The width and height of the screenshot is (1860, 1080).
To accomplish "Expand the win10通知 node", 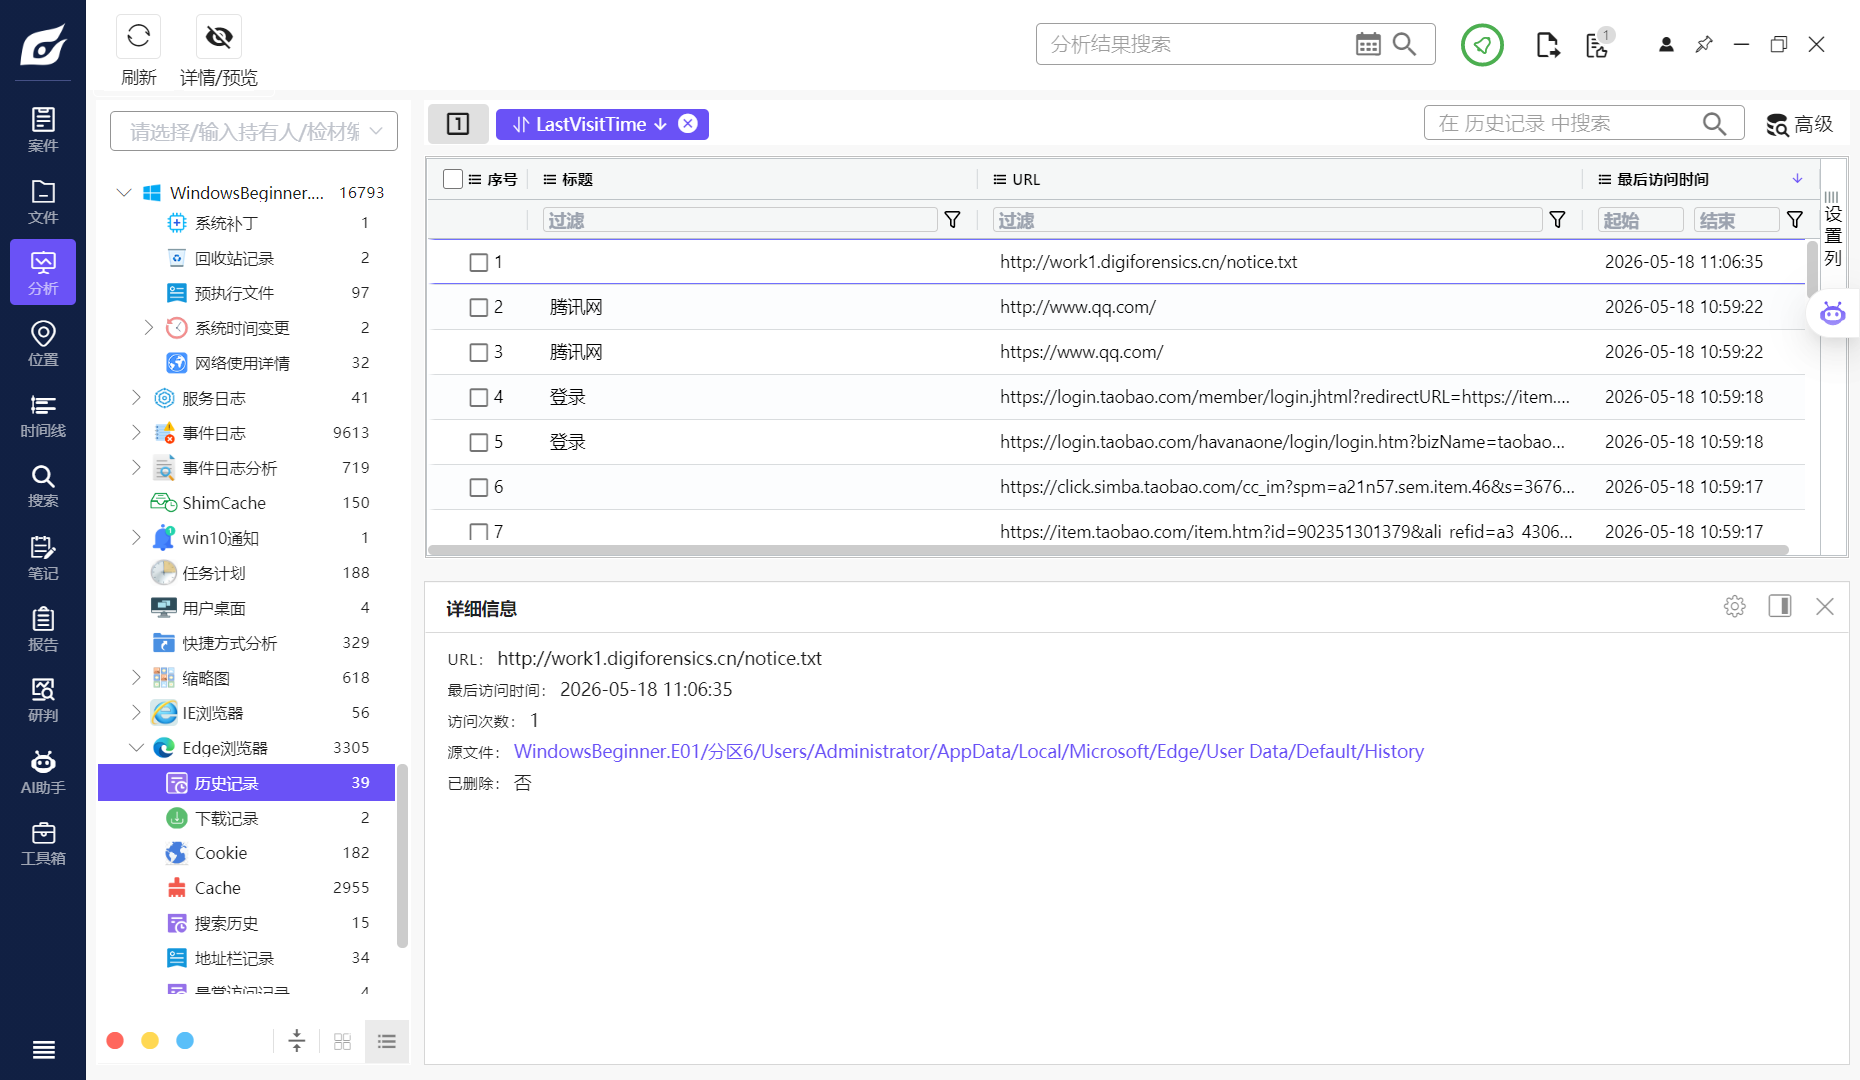I will point(136,537).
